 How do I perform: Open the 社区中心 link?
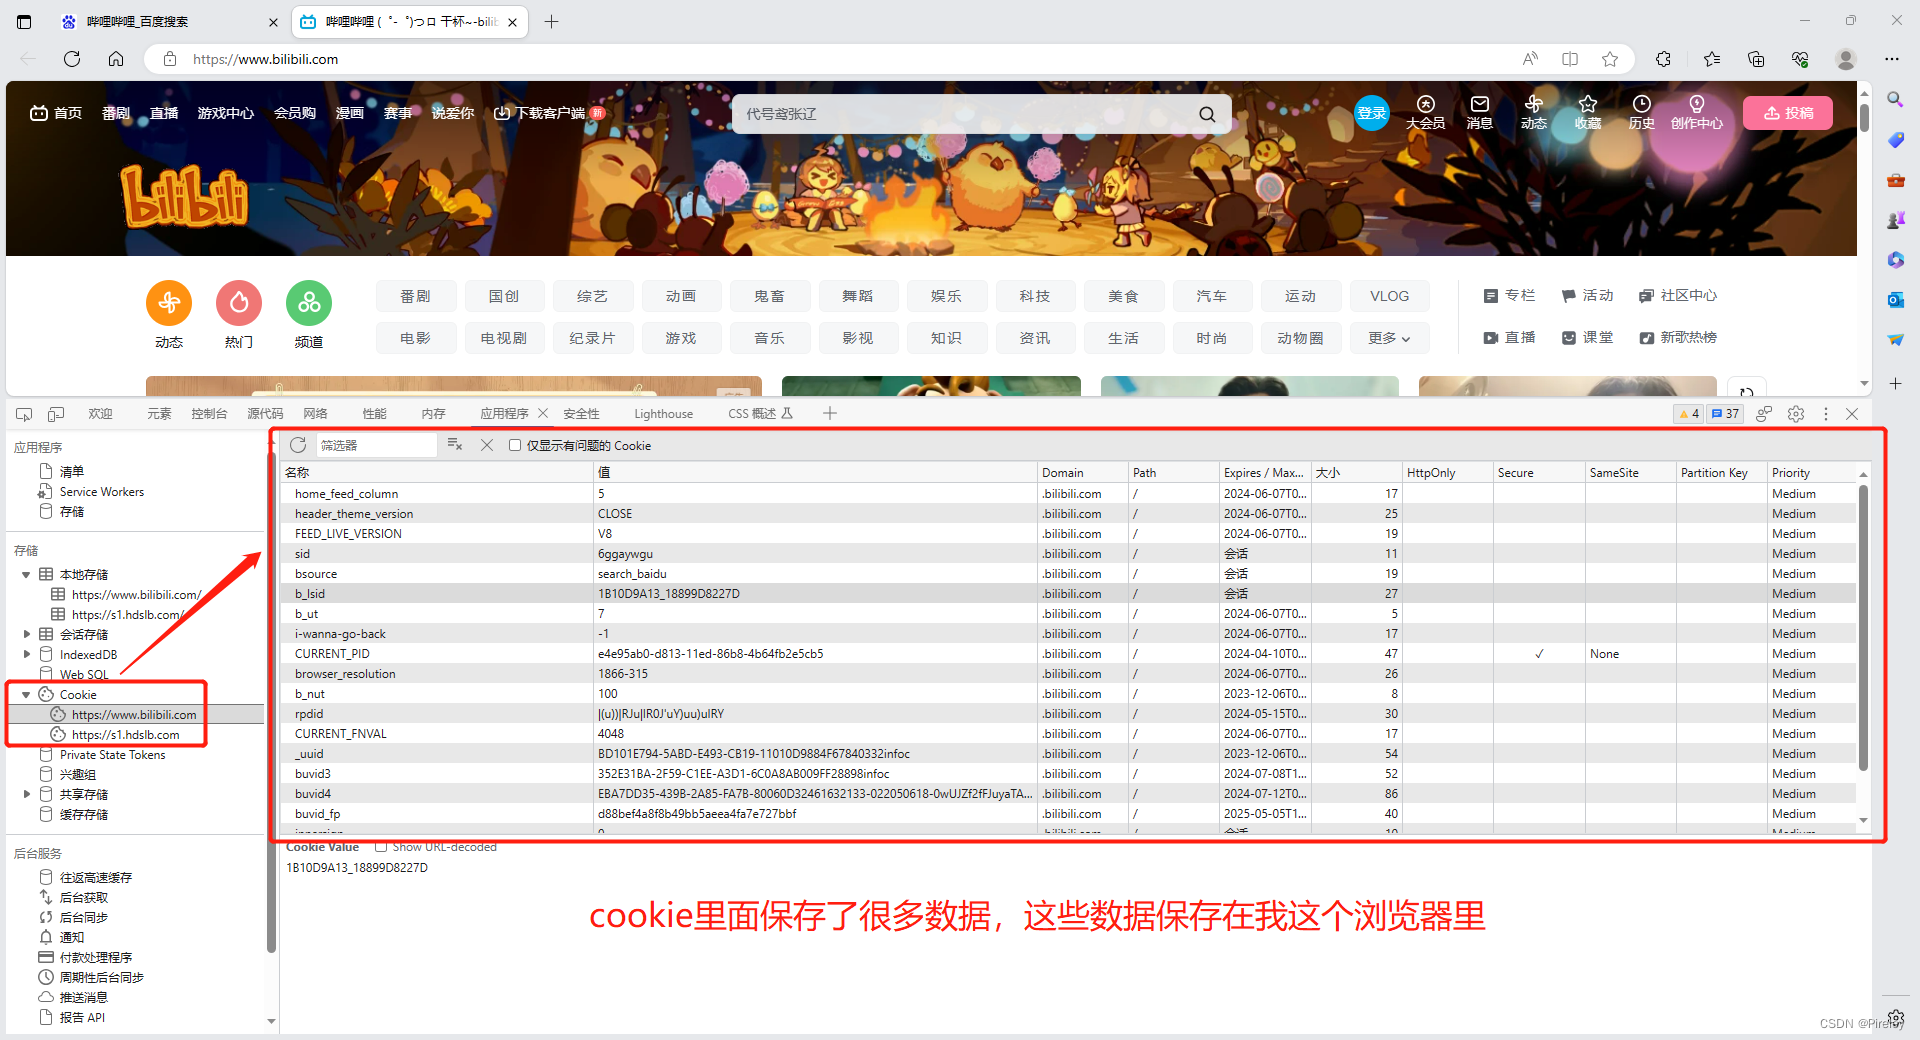[1678, 295]
